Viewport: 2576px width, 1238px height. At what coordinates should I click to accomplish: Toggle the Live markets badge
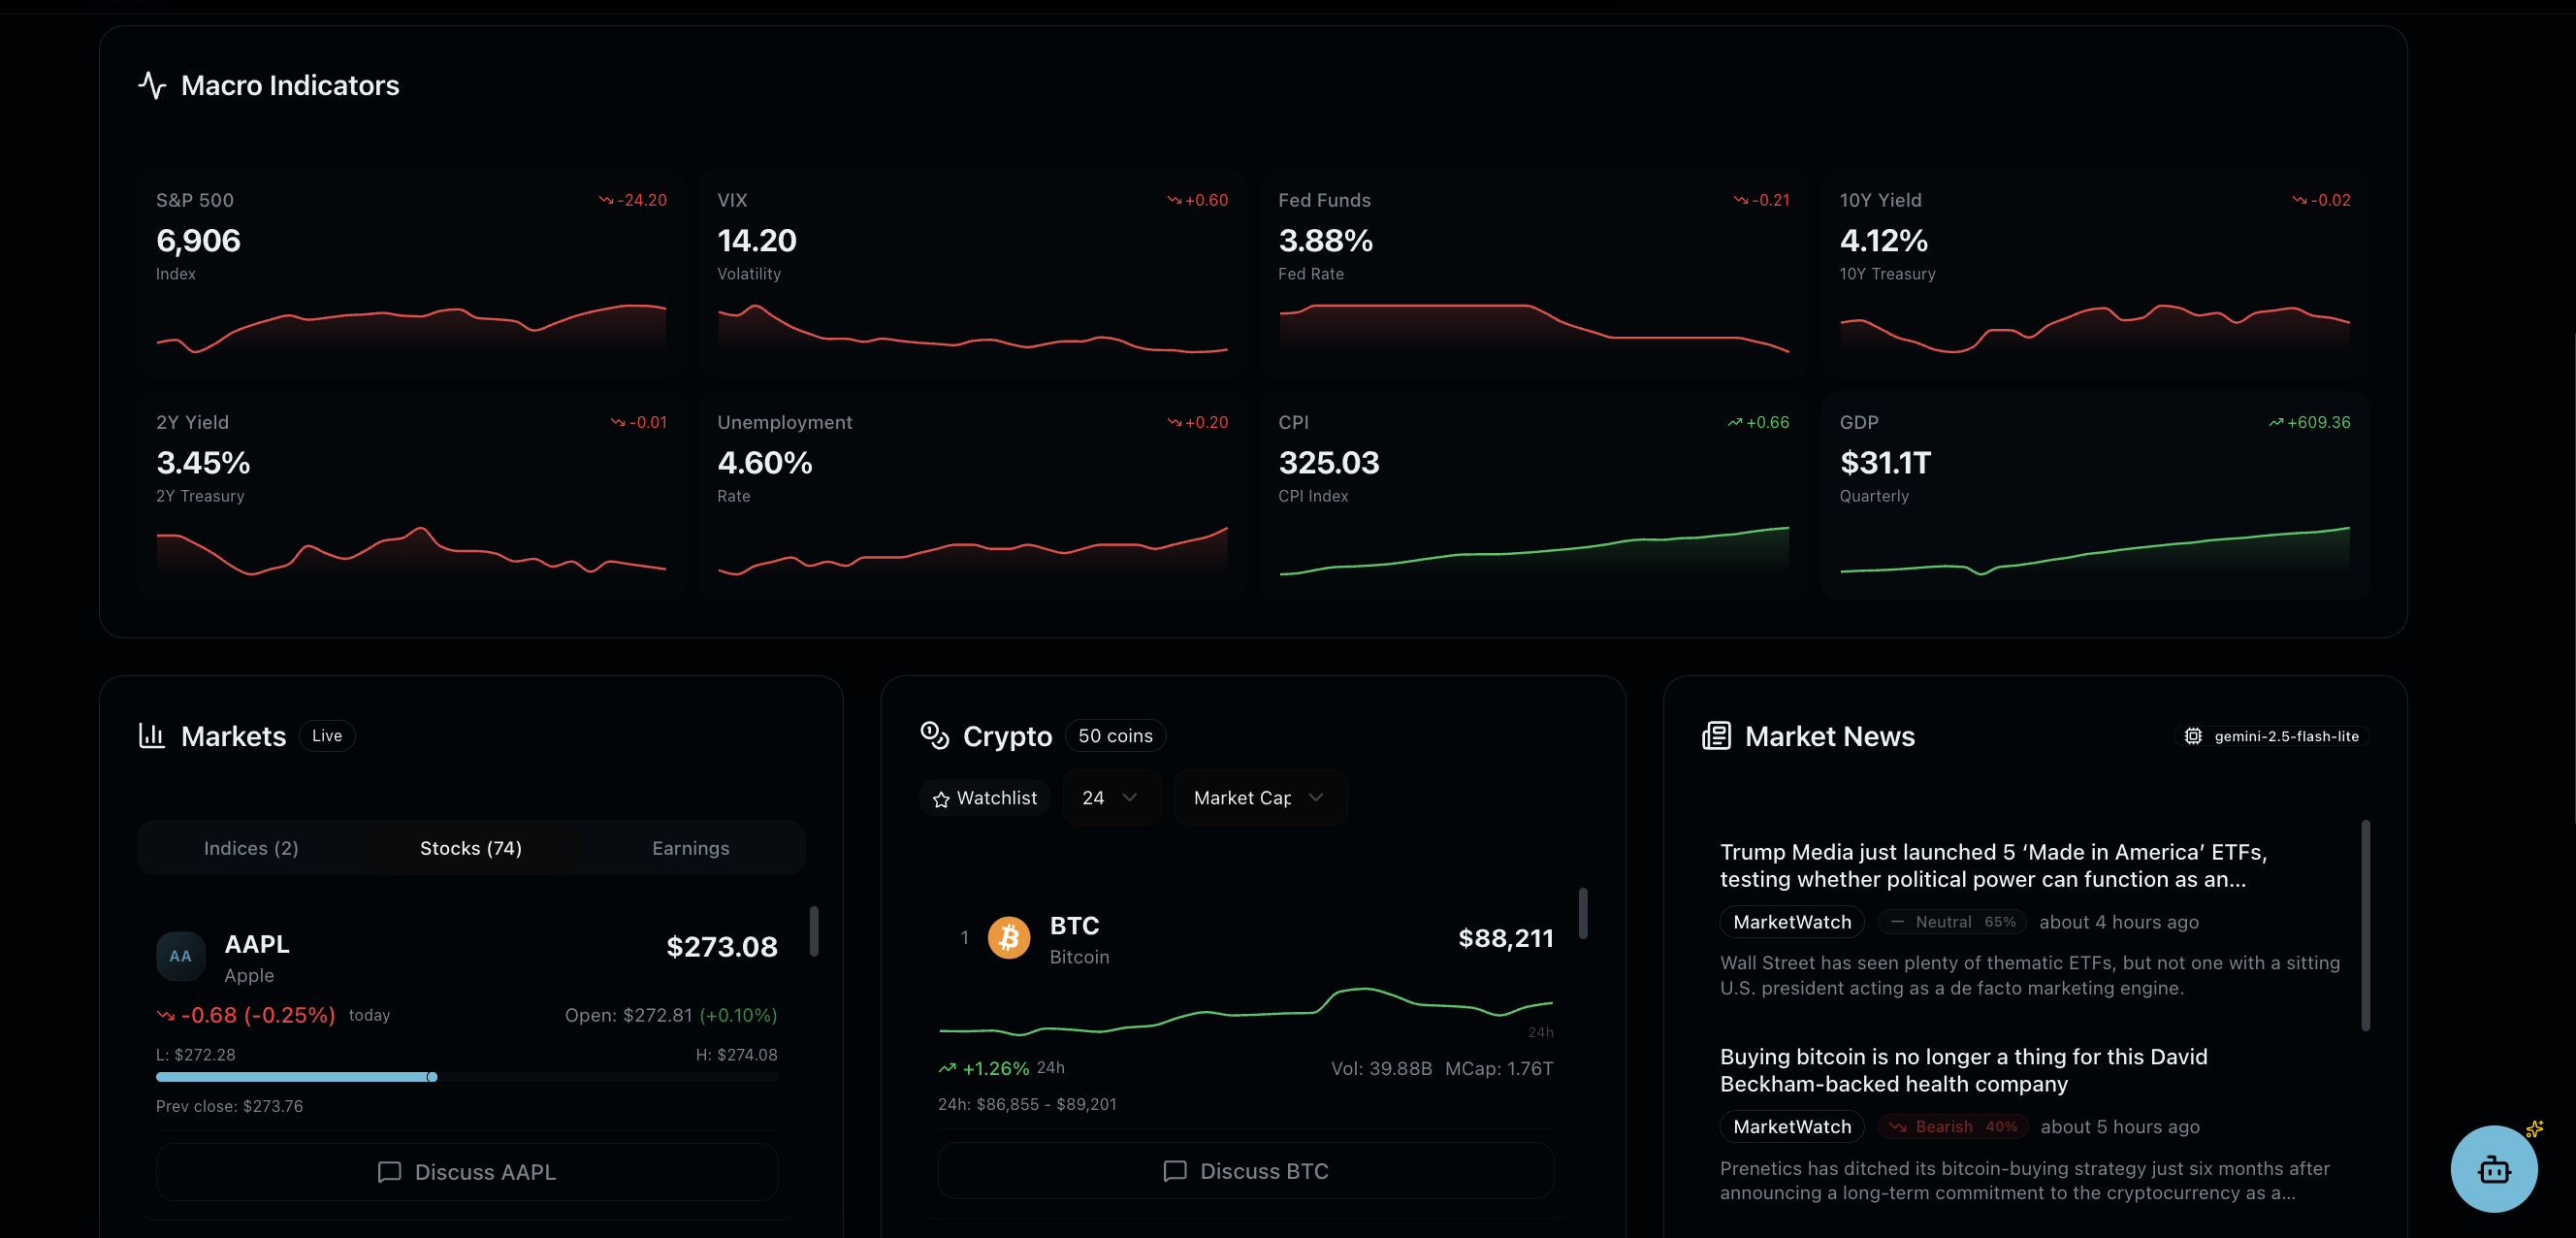pos(327,736)
